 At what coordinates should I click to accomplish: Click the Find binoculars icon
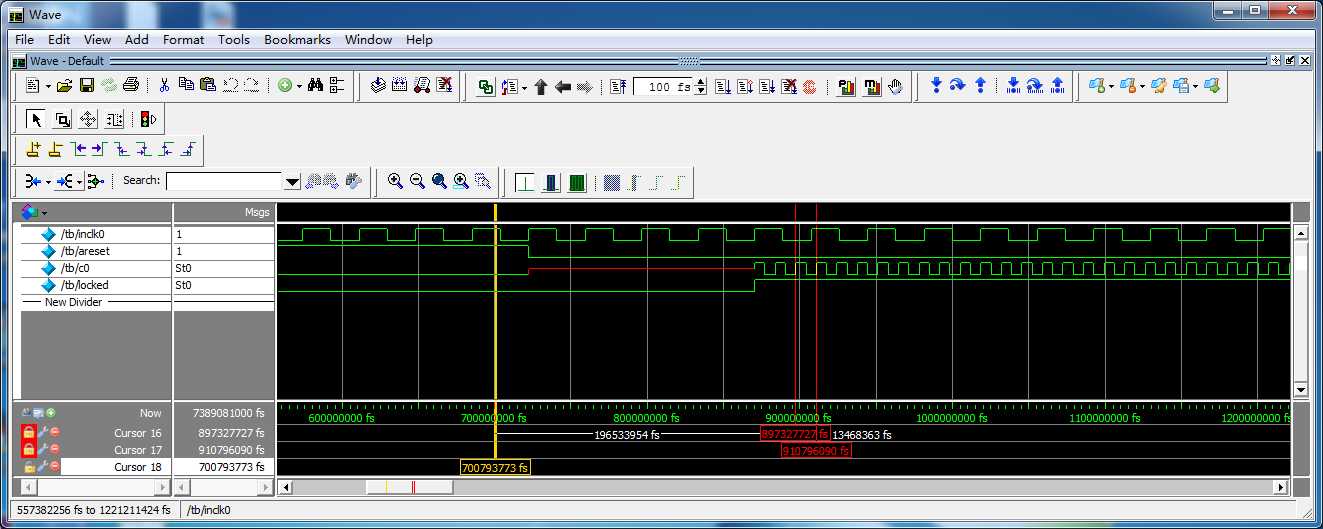tap(315, 86)
